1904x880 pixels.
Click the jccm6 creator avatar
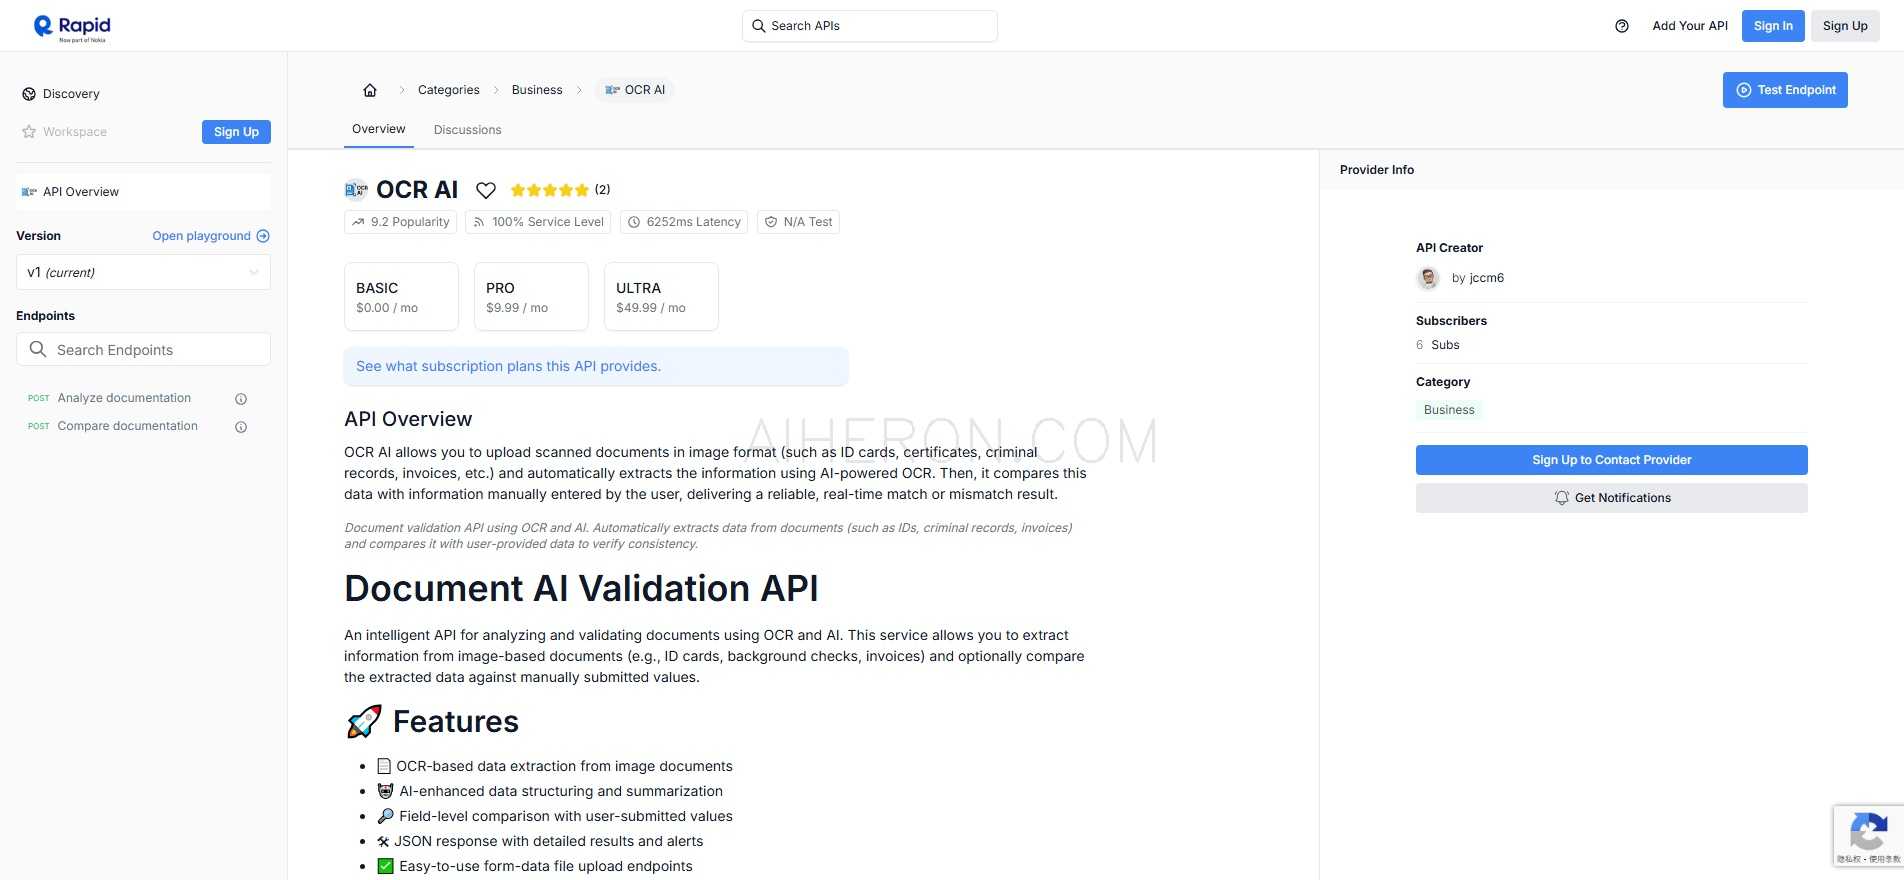coord(1428,278)
